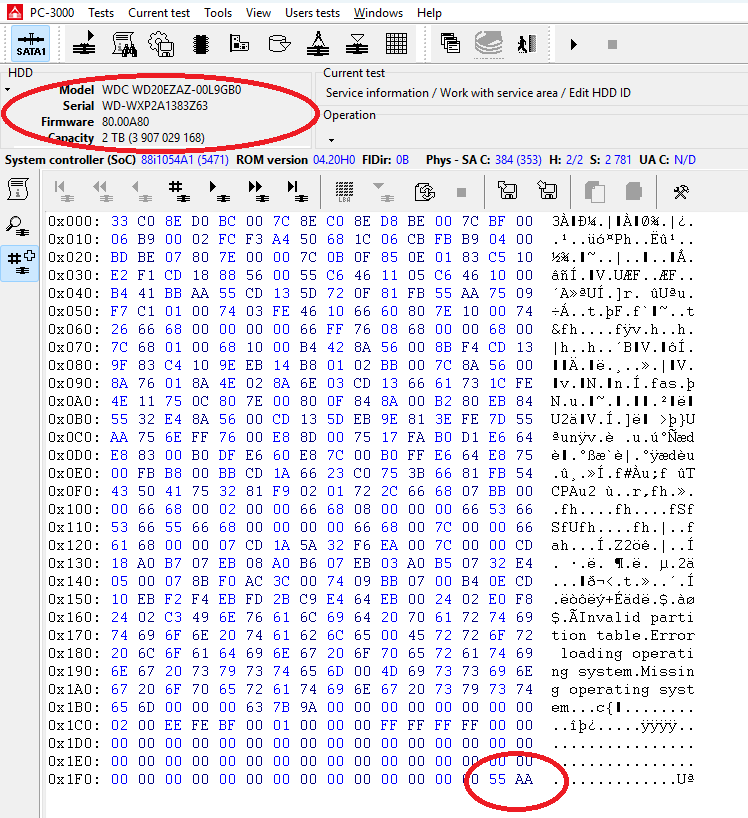Click the hammer and wrench tools icon
This screenshot has width=748, height=818.
pyautogui.click(x=681, y=191)
